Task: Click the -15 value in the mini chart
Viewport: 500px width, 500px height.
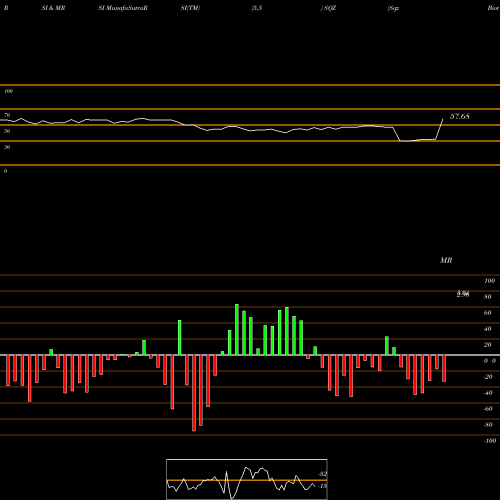Action: point(322,486)
